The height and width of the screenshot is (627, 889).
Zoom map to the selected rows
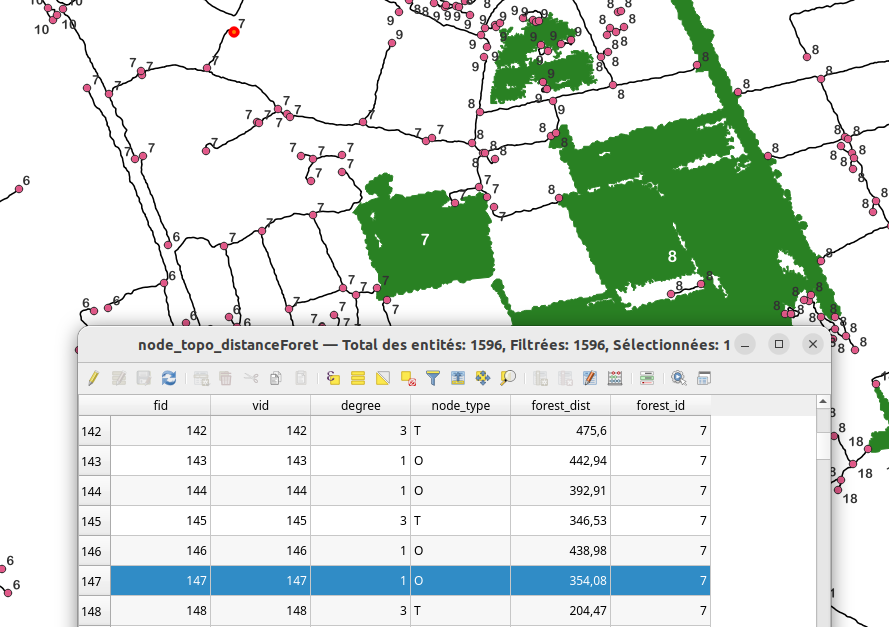tap(508, 378)
